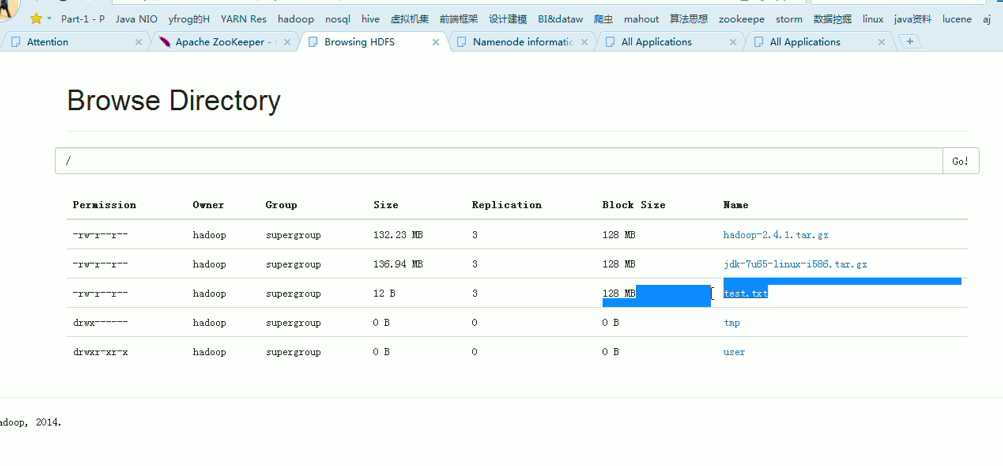
Task: Open the Part-1 - P bookmark
Action: click(x=83, y=19)
